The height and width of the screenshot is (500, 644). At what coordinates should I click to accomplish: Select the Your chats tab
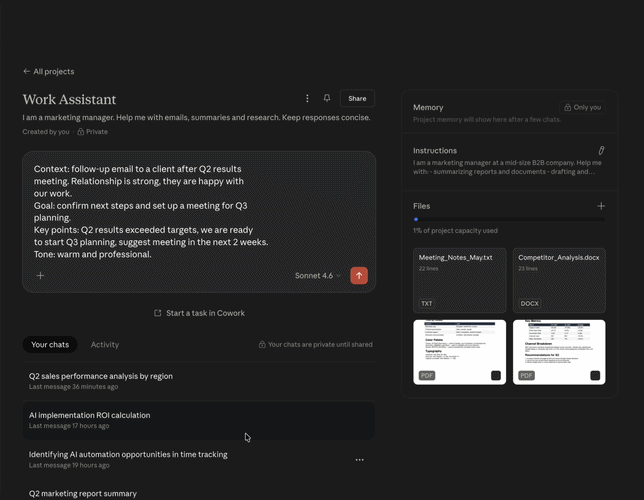click(50, 345)
